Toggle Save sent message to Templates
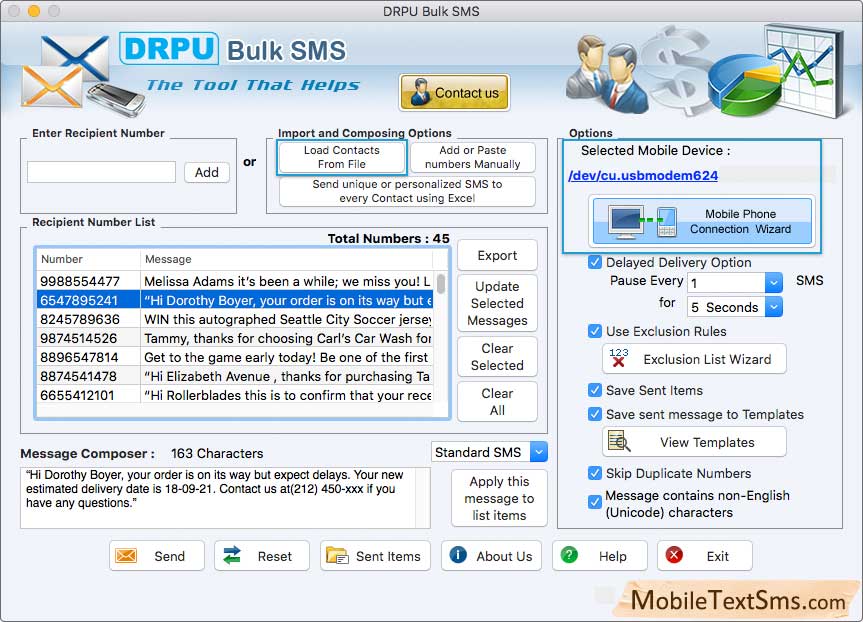 coord(594,413)
